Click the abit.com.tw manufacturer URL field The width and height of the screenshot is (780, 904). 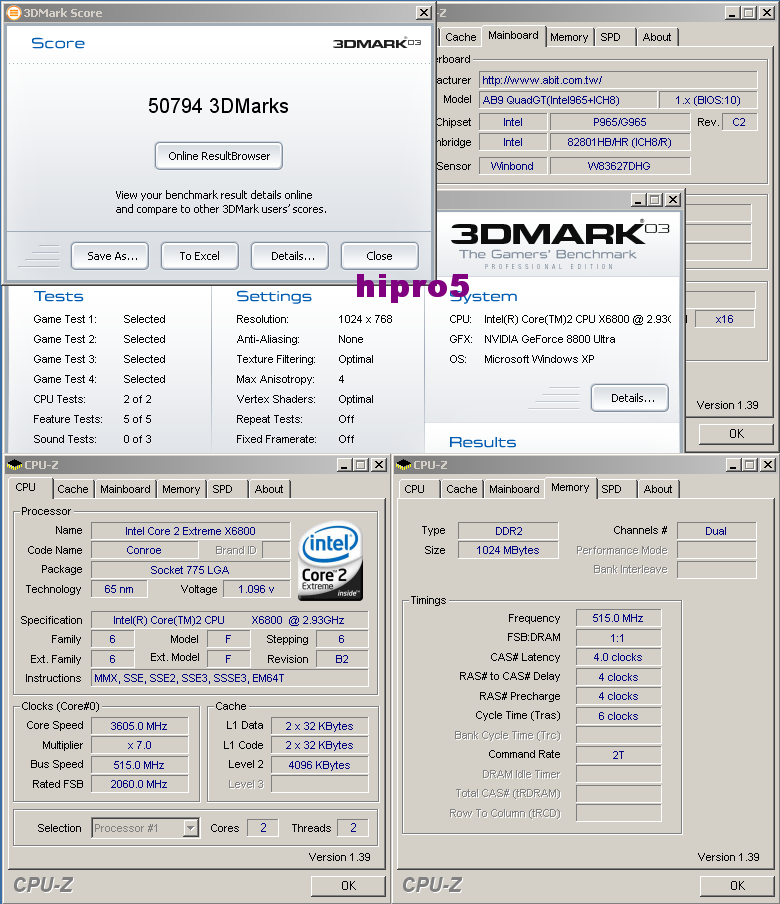point(618,80)
